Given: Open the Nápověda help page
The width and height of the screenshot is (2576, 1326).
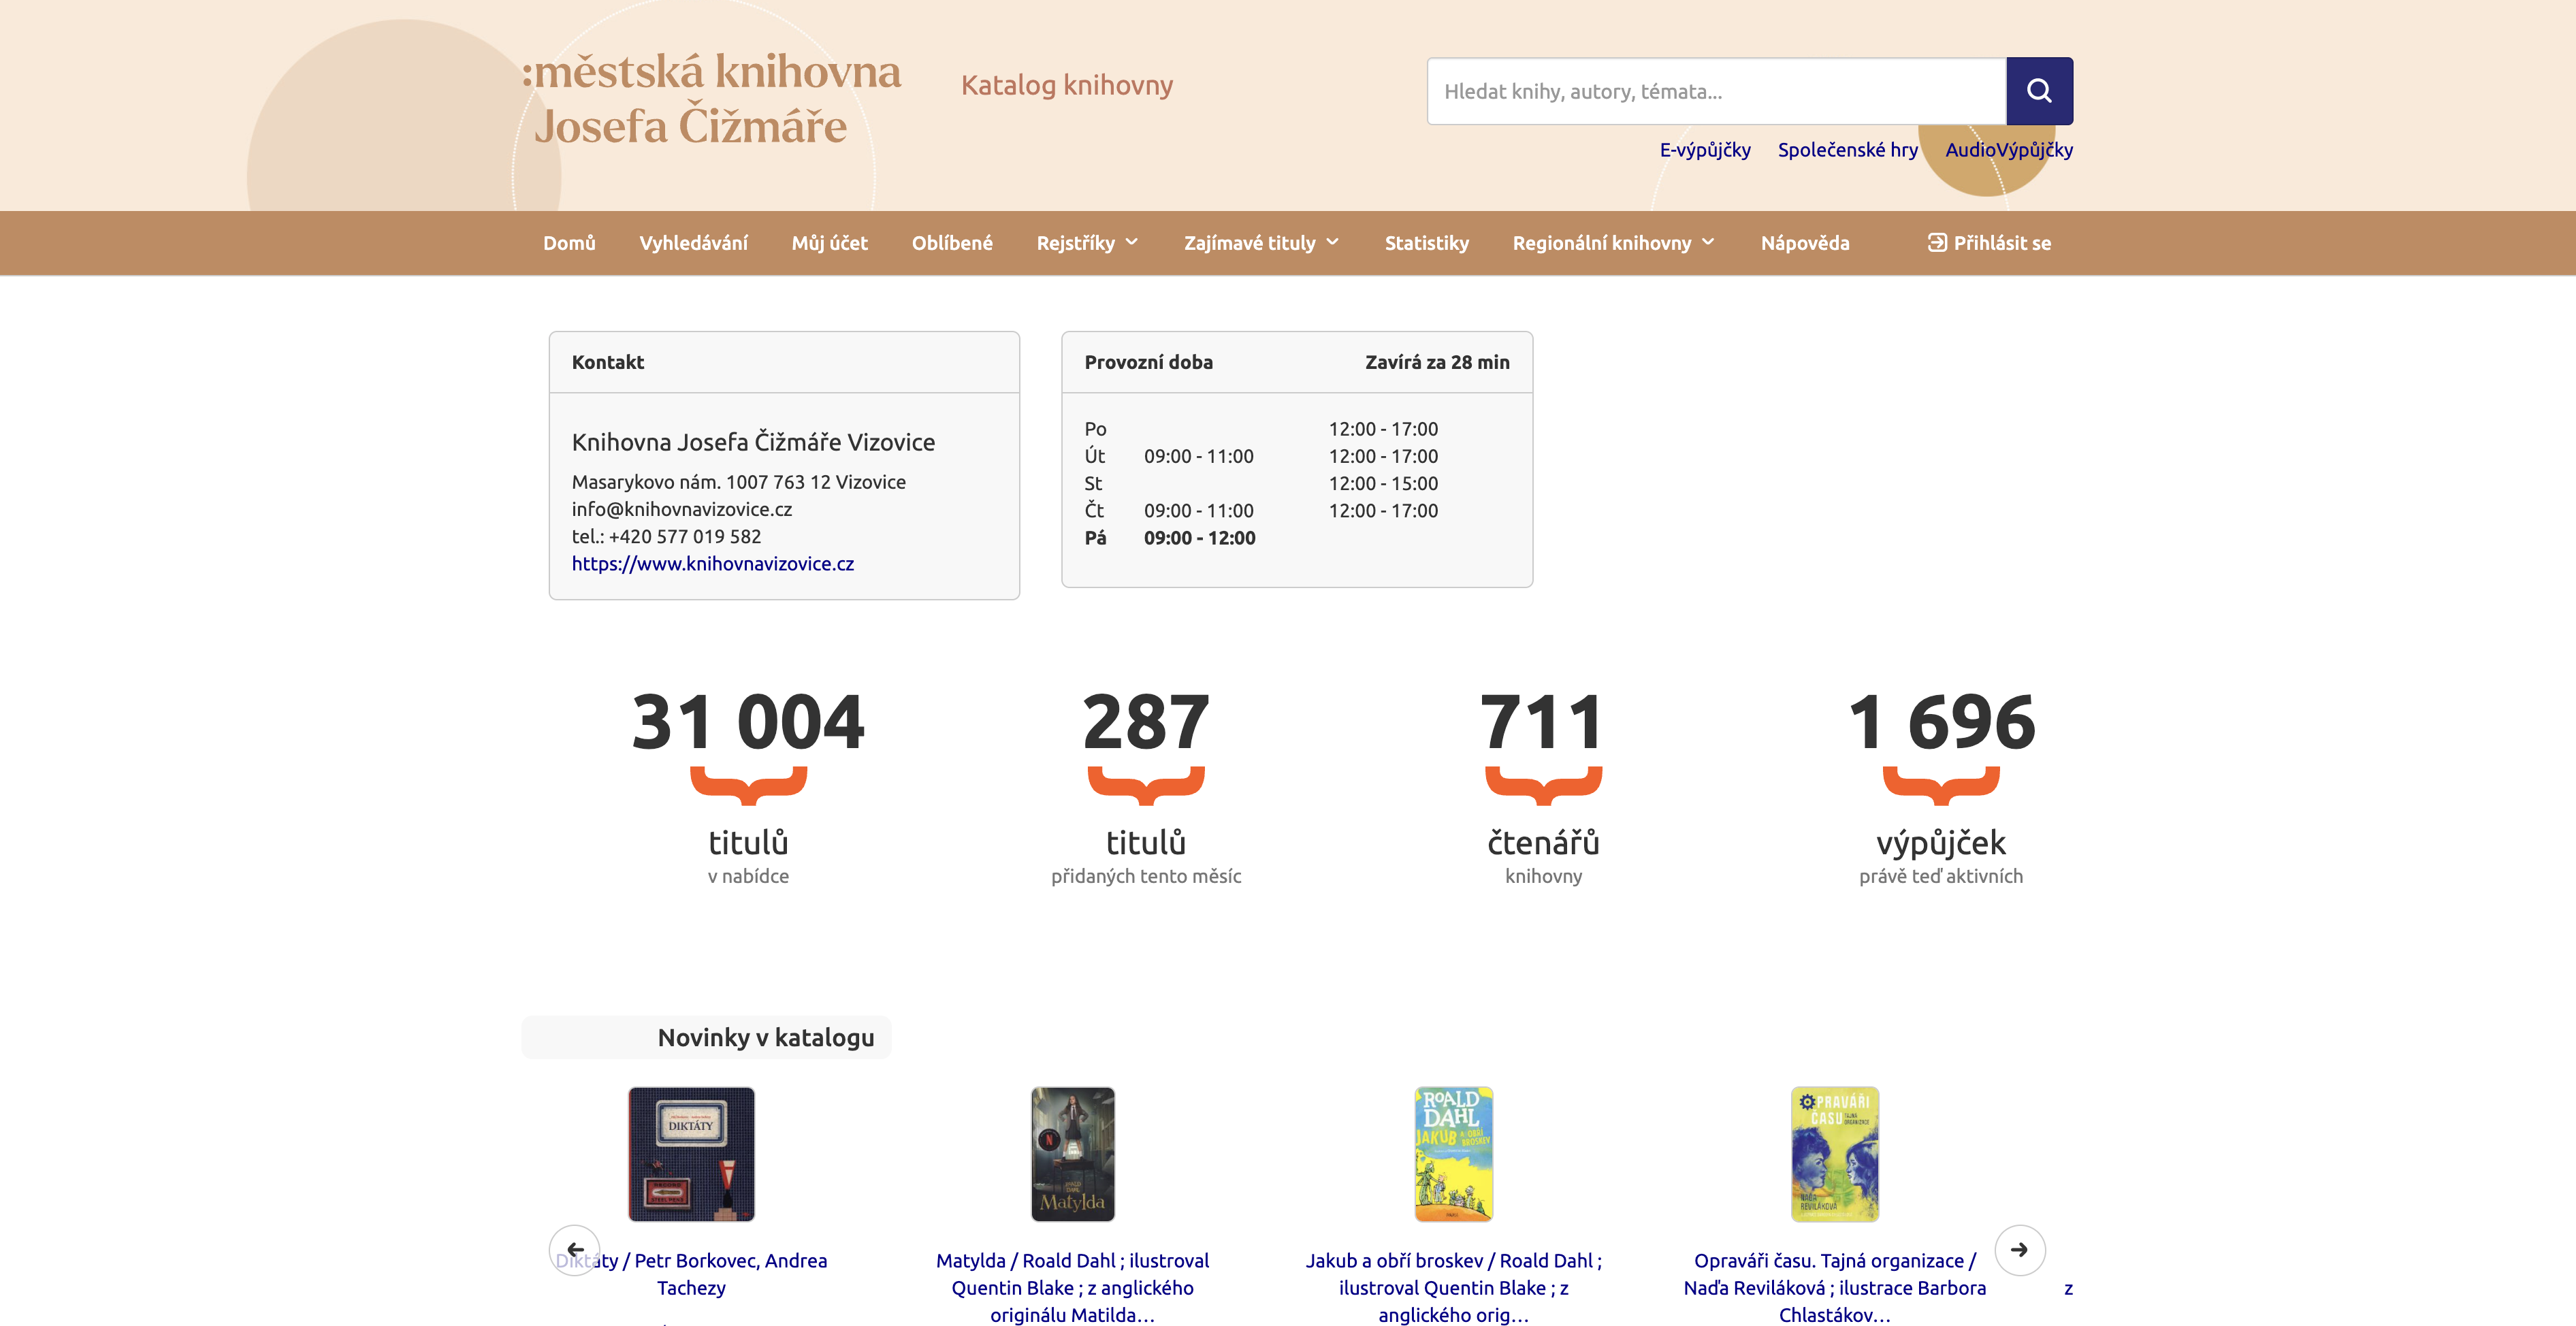Looking at the screenshot, I should 1805,243.
